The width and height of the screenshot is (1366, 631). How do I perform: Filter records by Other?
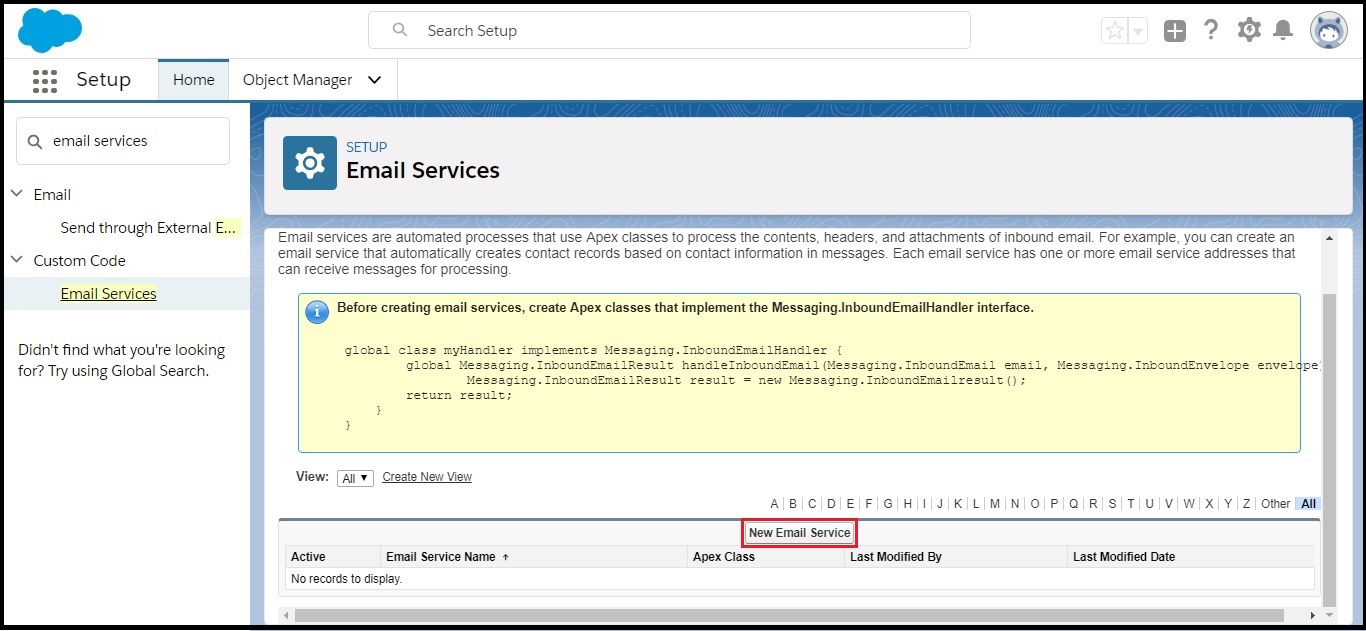click(1275, 504)
